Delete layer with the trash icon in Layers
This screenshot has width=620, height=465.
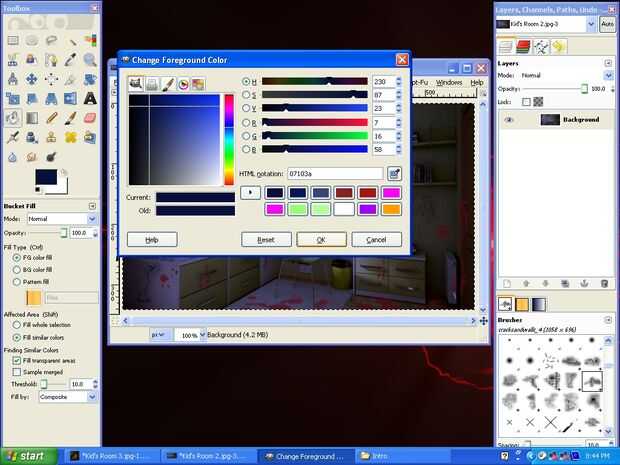pos(604,284)
